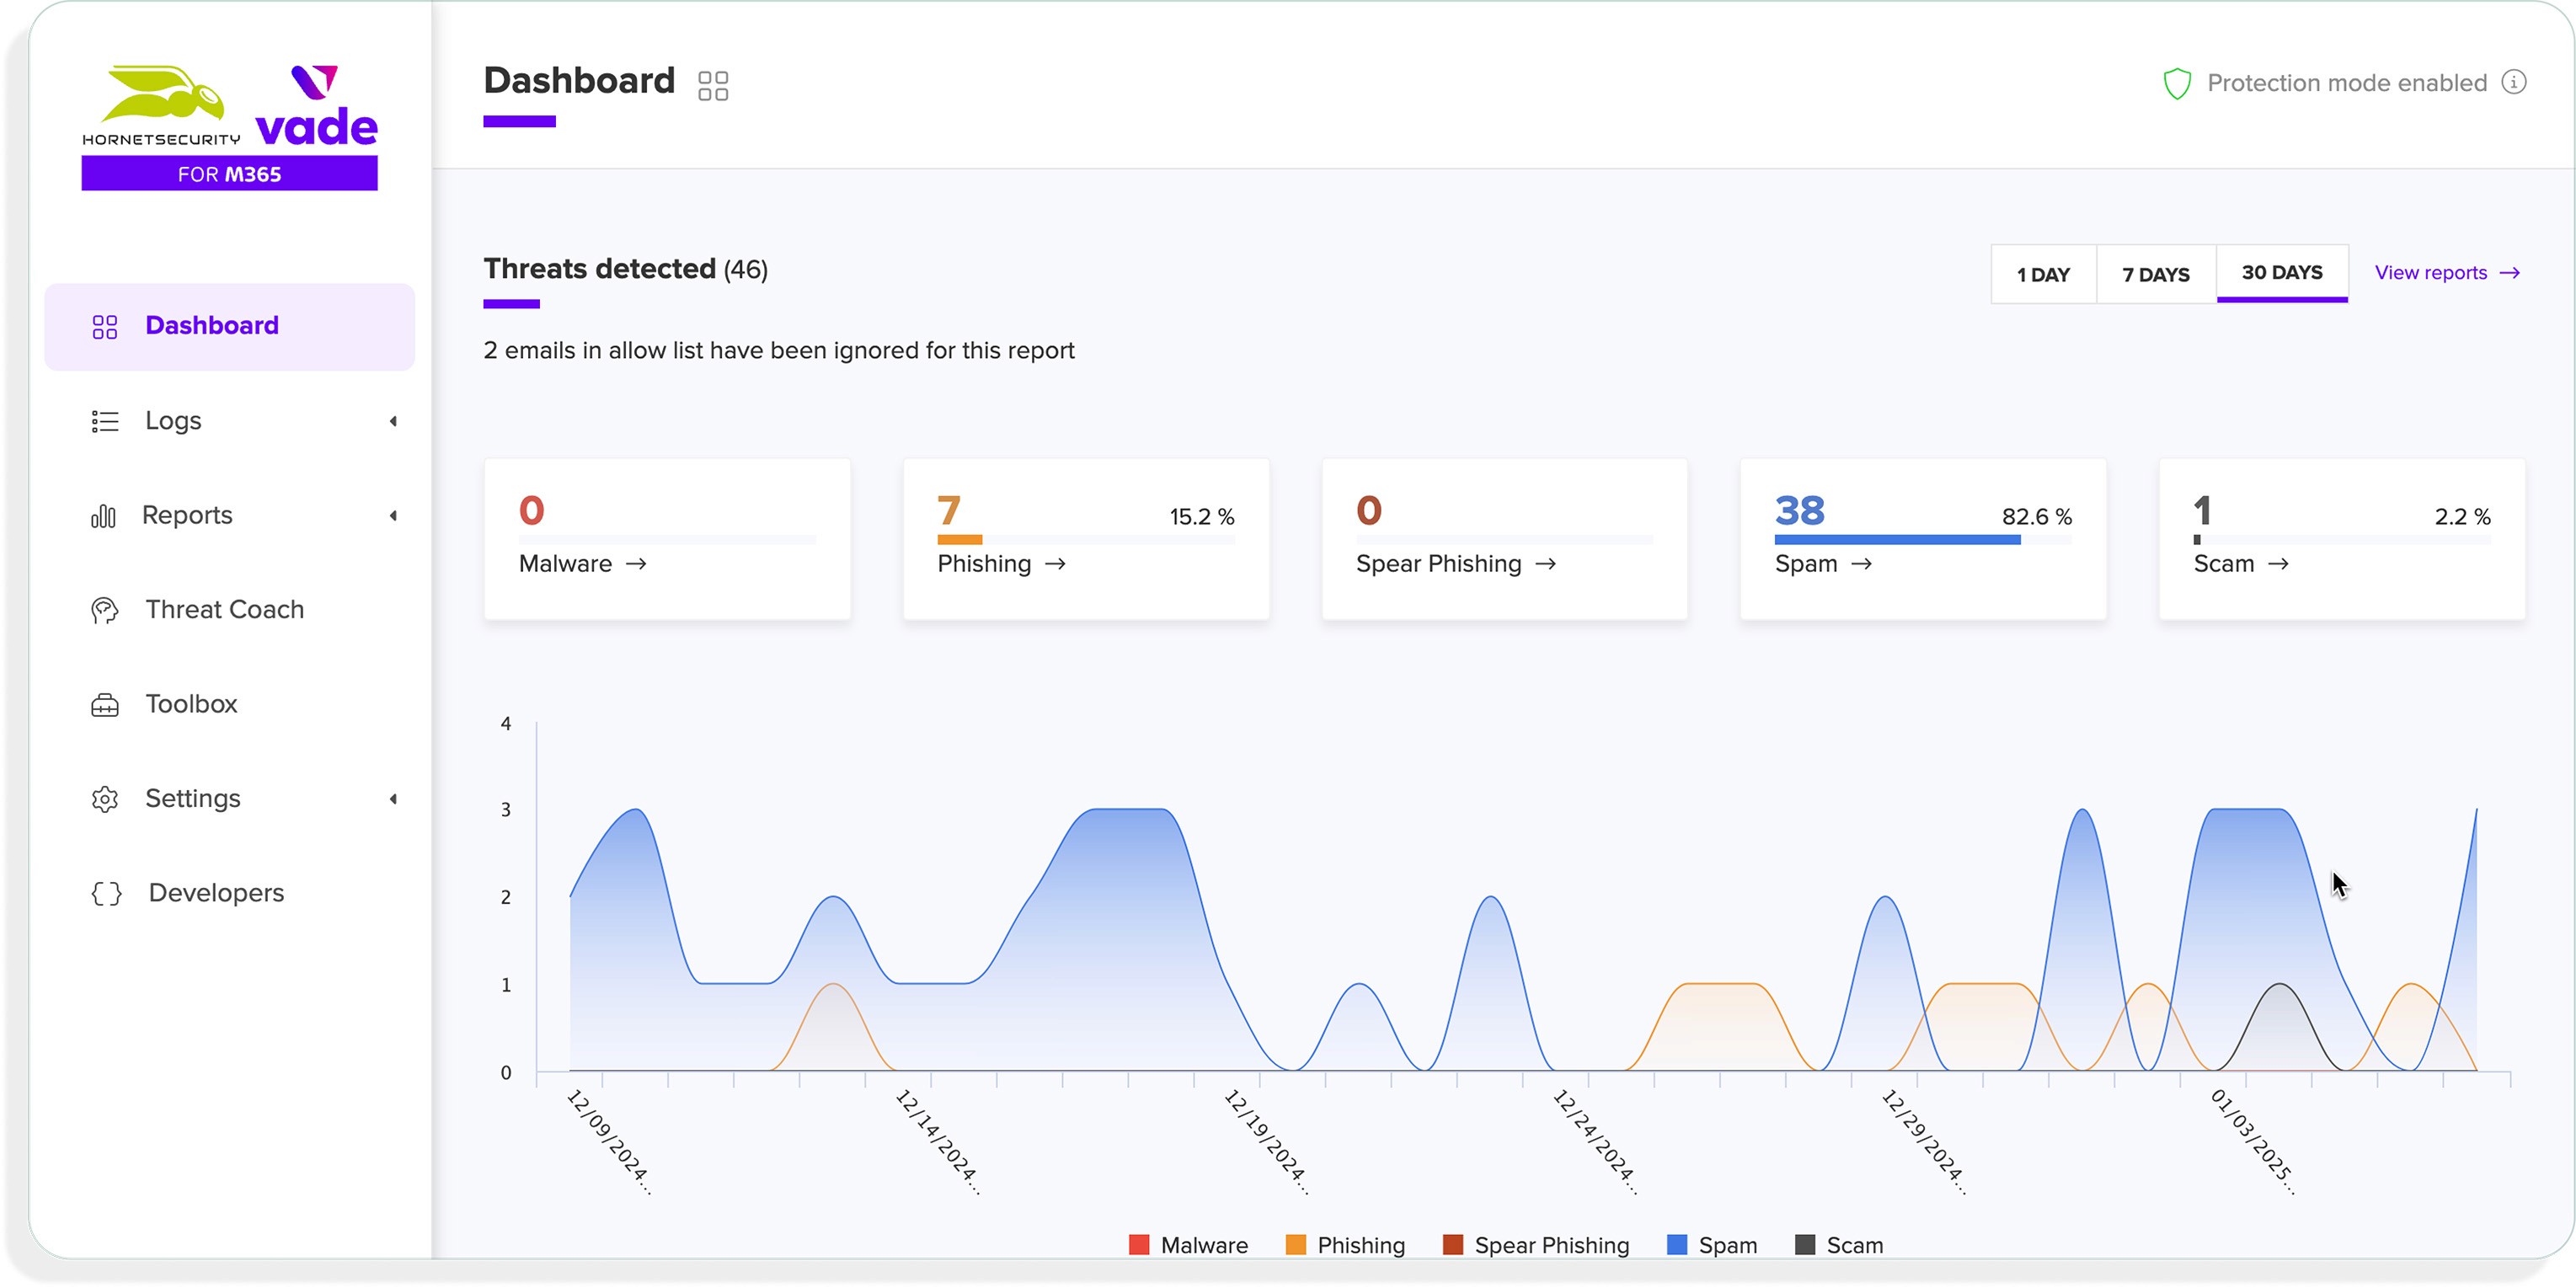
Task: Click the Spam 82.6 % progress bar
Action: click(x=1923, y=540)
